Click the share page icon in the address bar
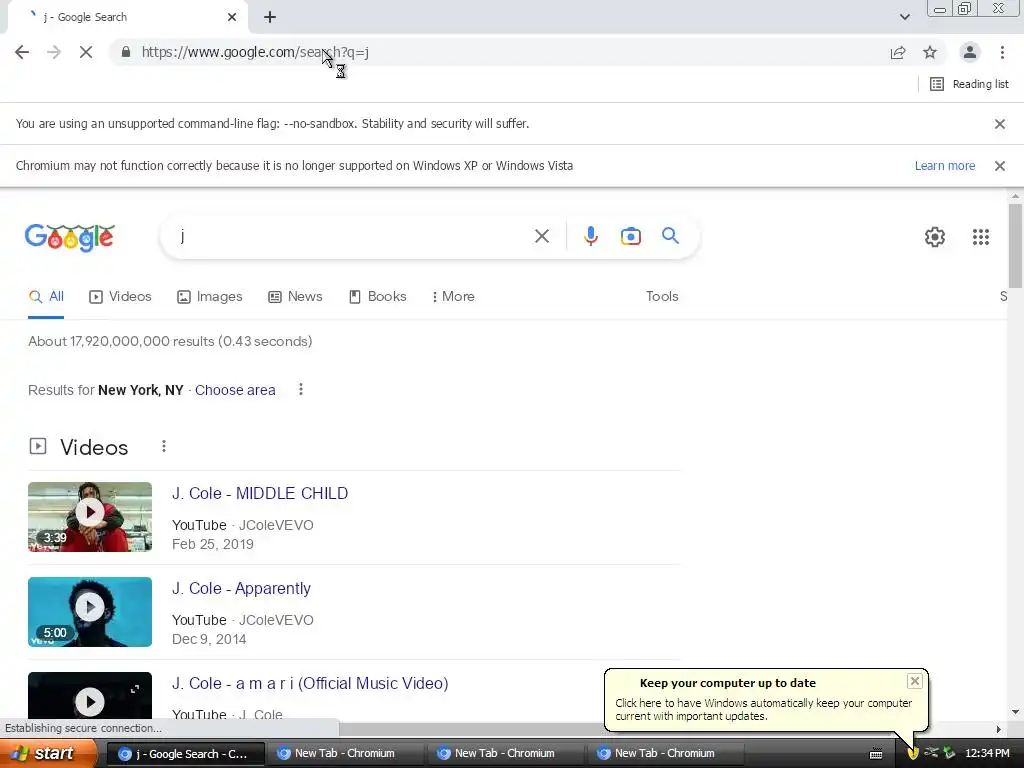Image resolution: width=1024 pixels, height=768 pixels. pos(898,52)
